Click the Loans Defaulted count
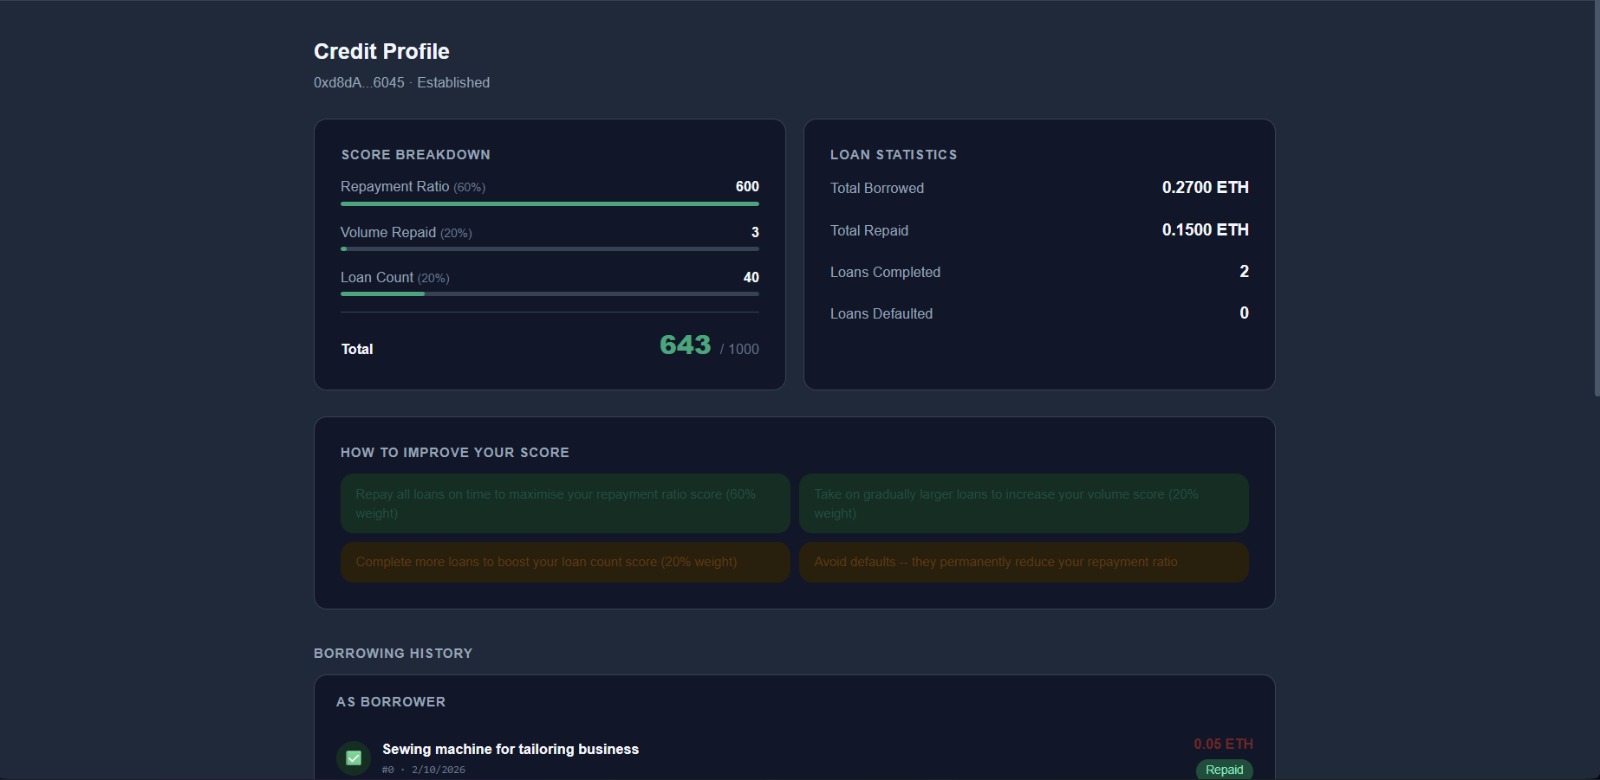Screen dimensions: 1600x780 [x=1244, y=313]
